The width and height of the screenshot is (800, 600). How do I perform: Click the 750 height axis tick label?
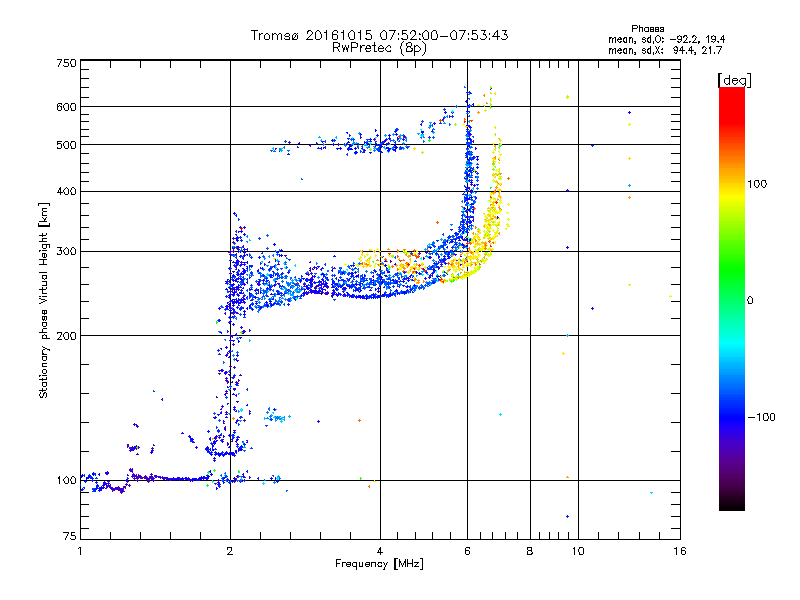coord(66,63)
